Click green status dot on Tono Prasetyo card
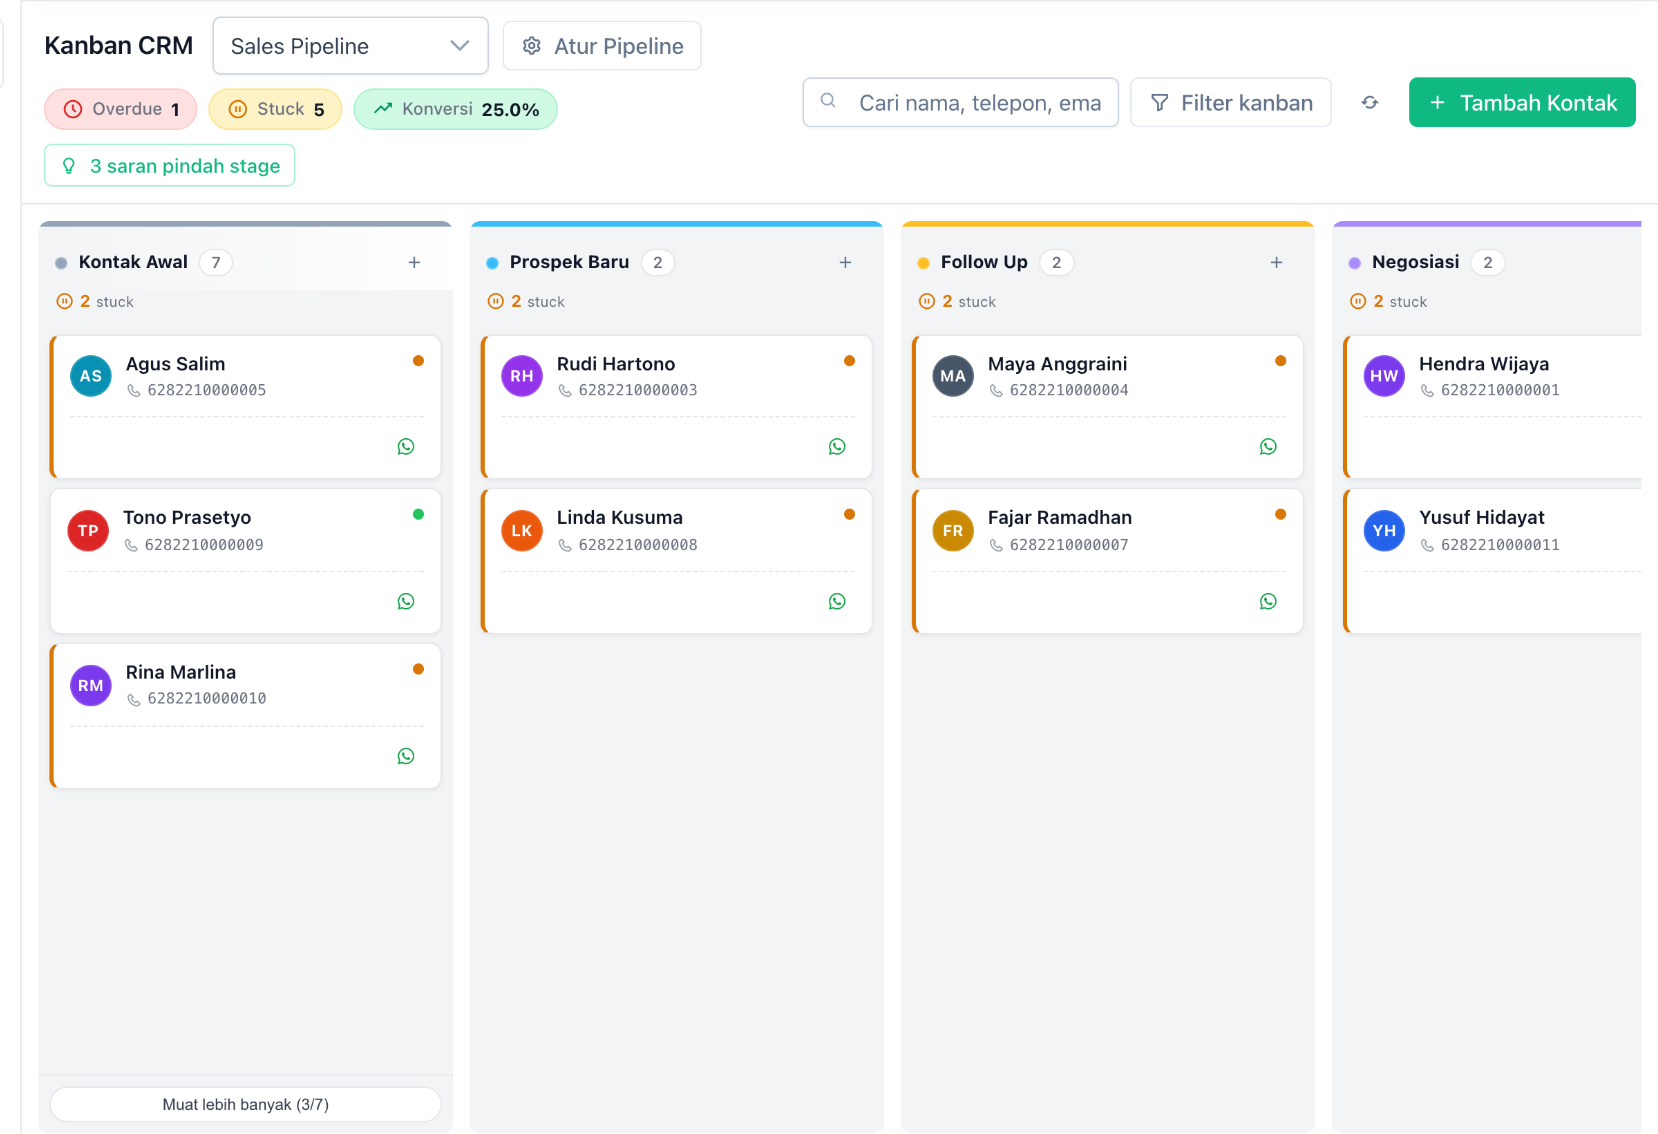The height and width of the screenshot is (1134, 1658). [418, 514]
